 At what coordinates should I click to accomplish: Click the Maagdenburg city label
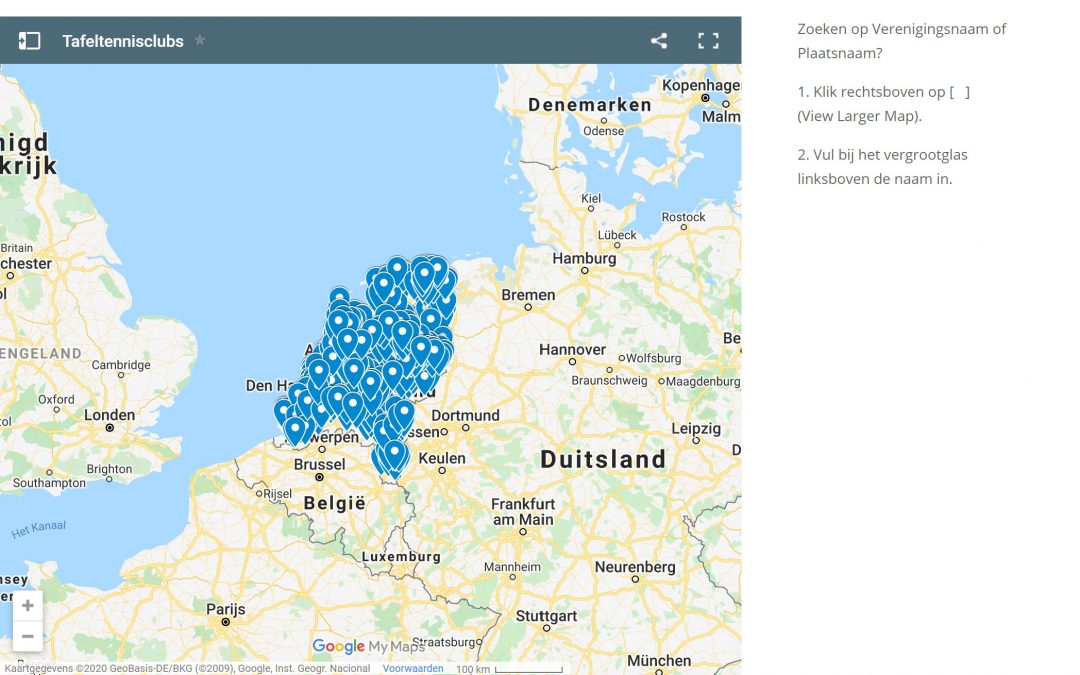[x=703, y=381]
